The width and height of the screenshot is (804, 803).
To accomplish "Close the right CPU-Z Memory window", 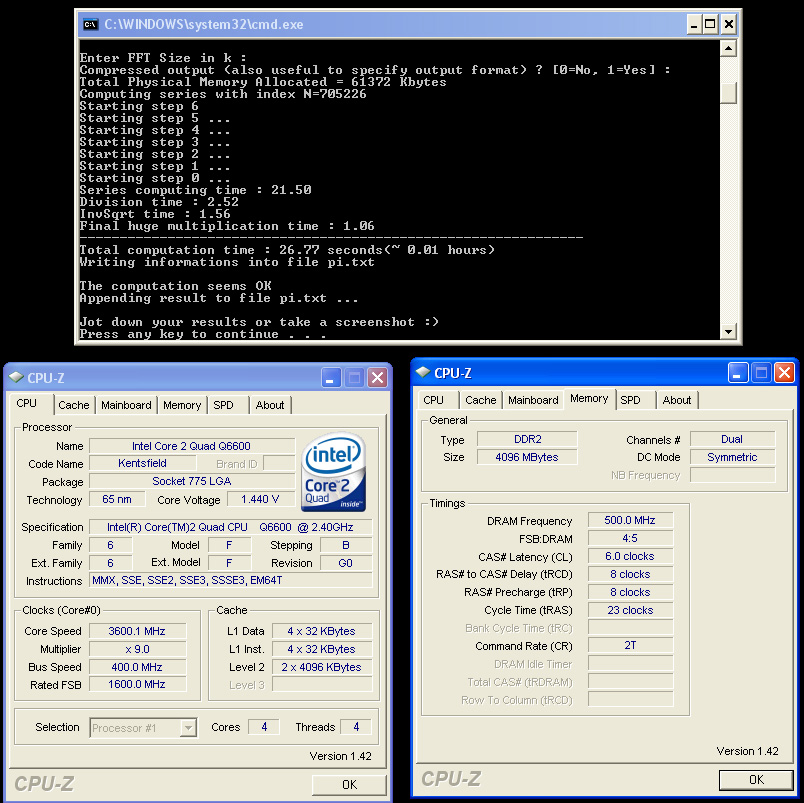I will [785, 373].
